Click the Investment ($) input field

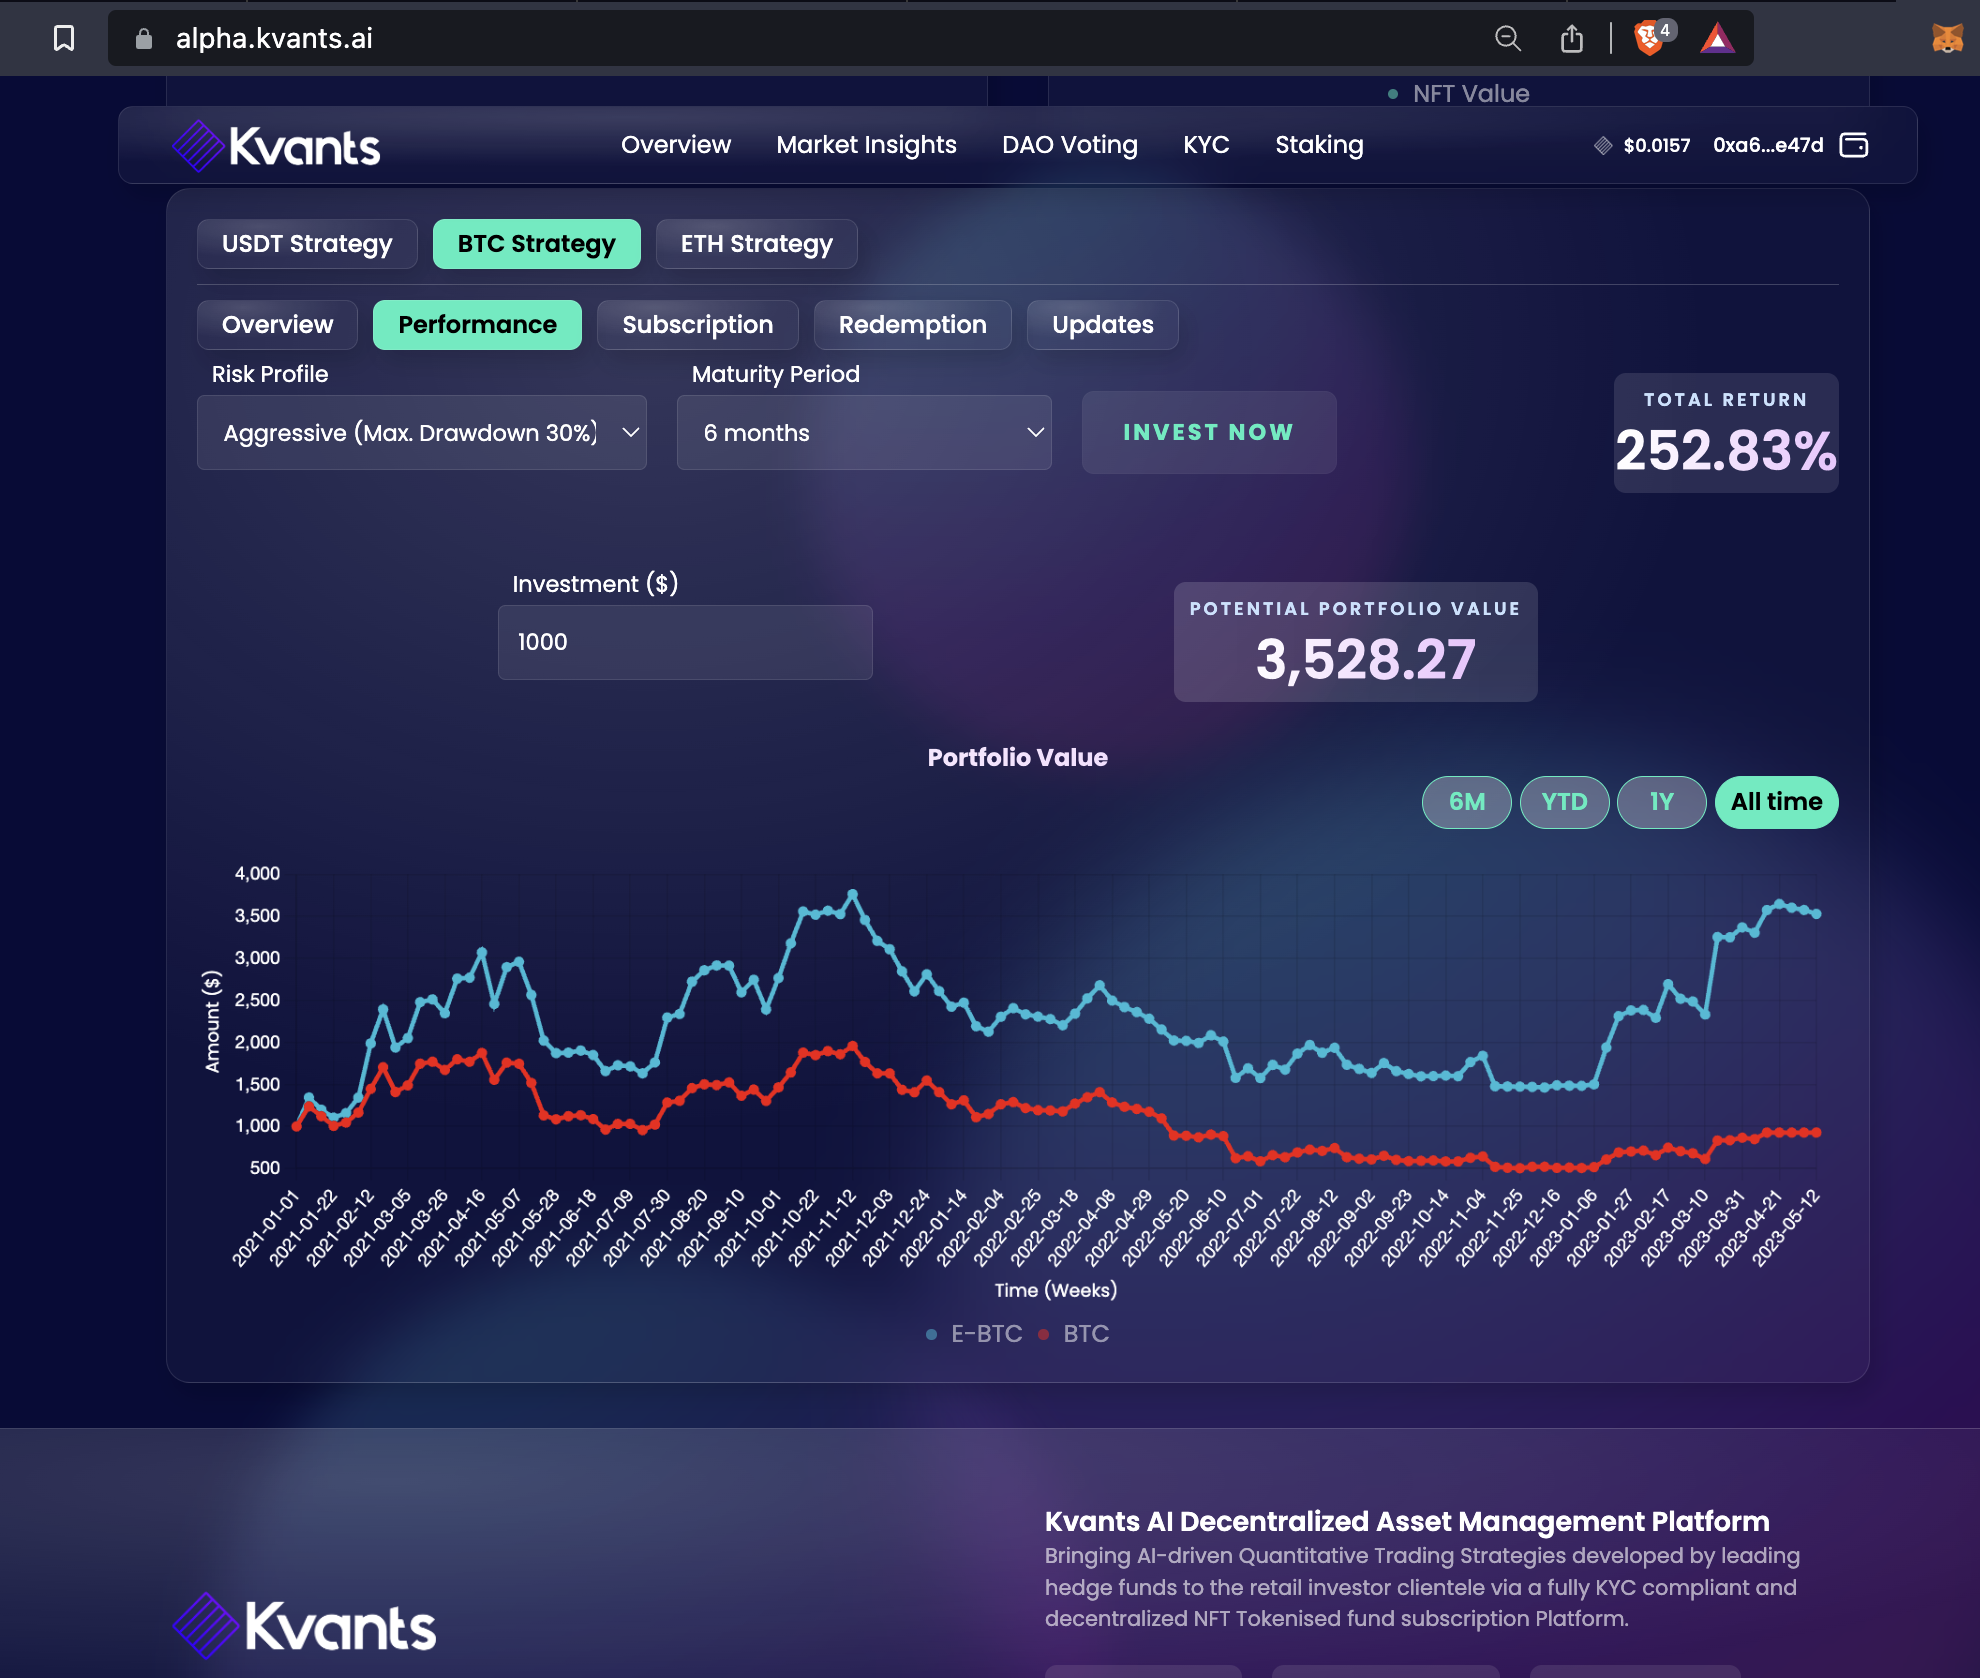coord(685,642)
